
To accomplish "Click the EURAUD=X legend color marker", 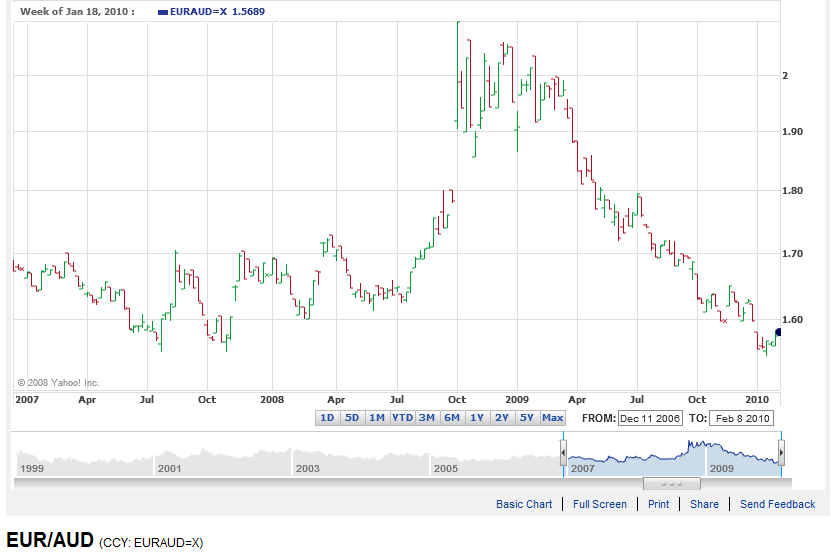I will coord(163,12).
